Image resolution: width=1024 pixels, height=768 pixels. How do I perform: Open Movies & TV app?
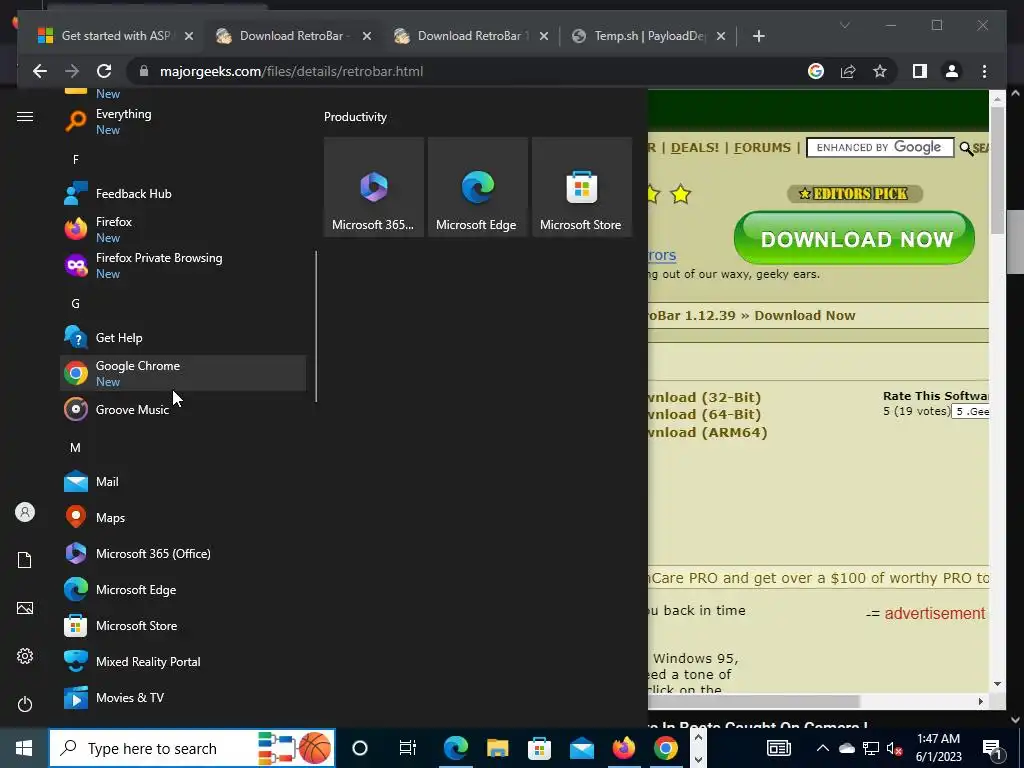pyautogui.click(x=183, y=697)
